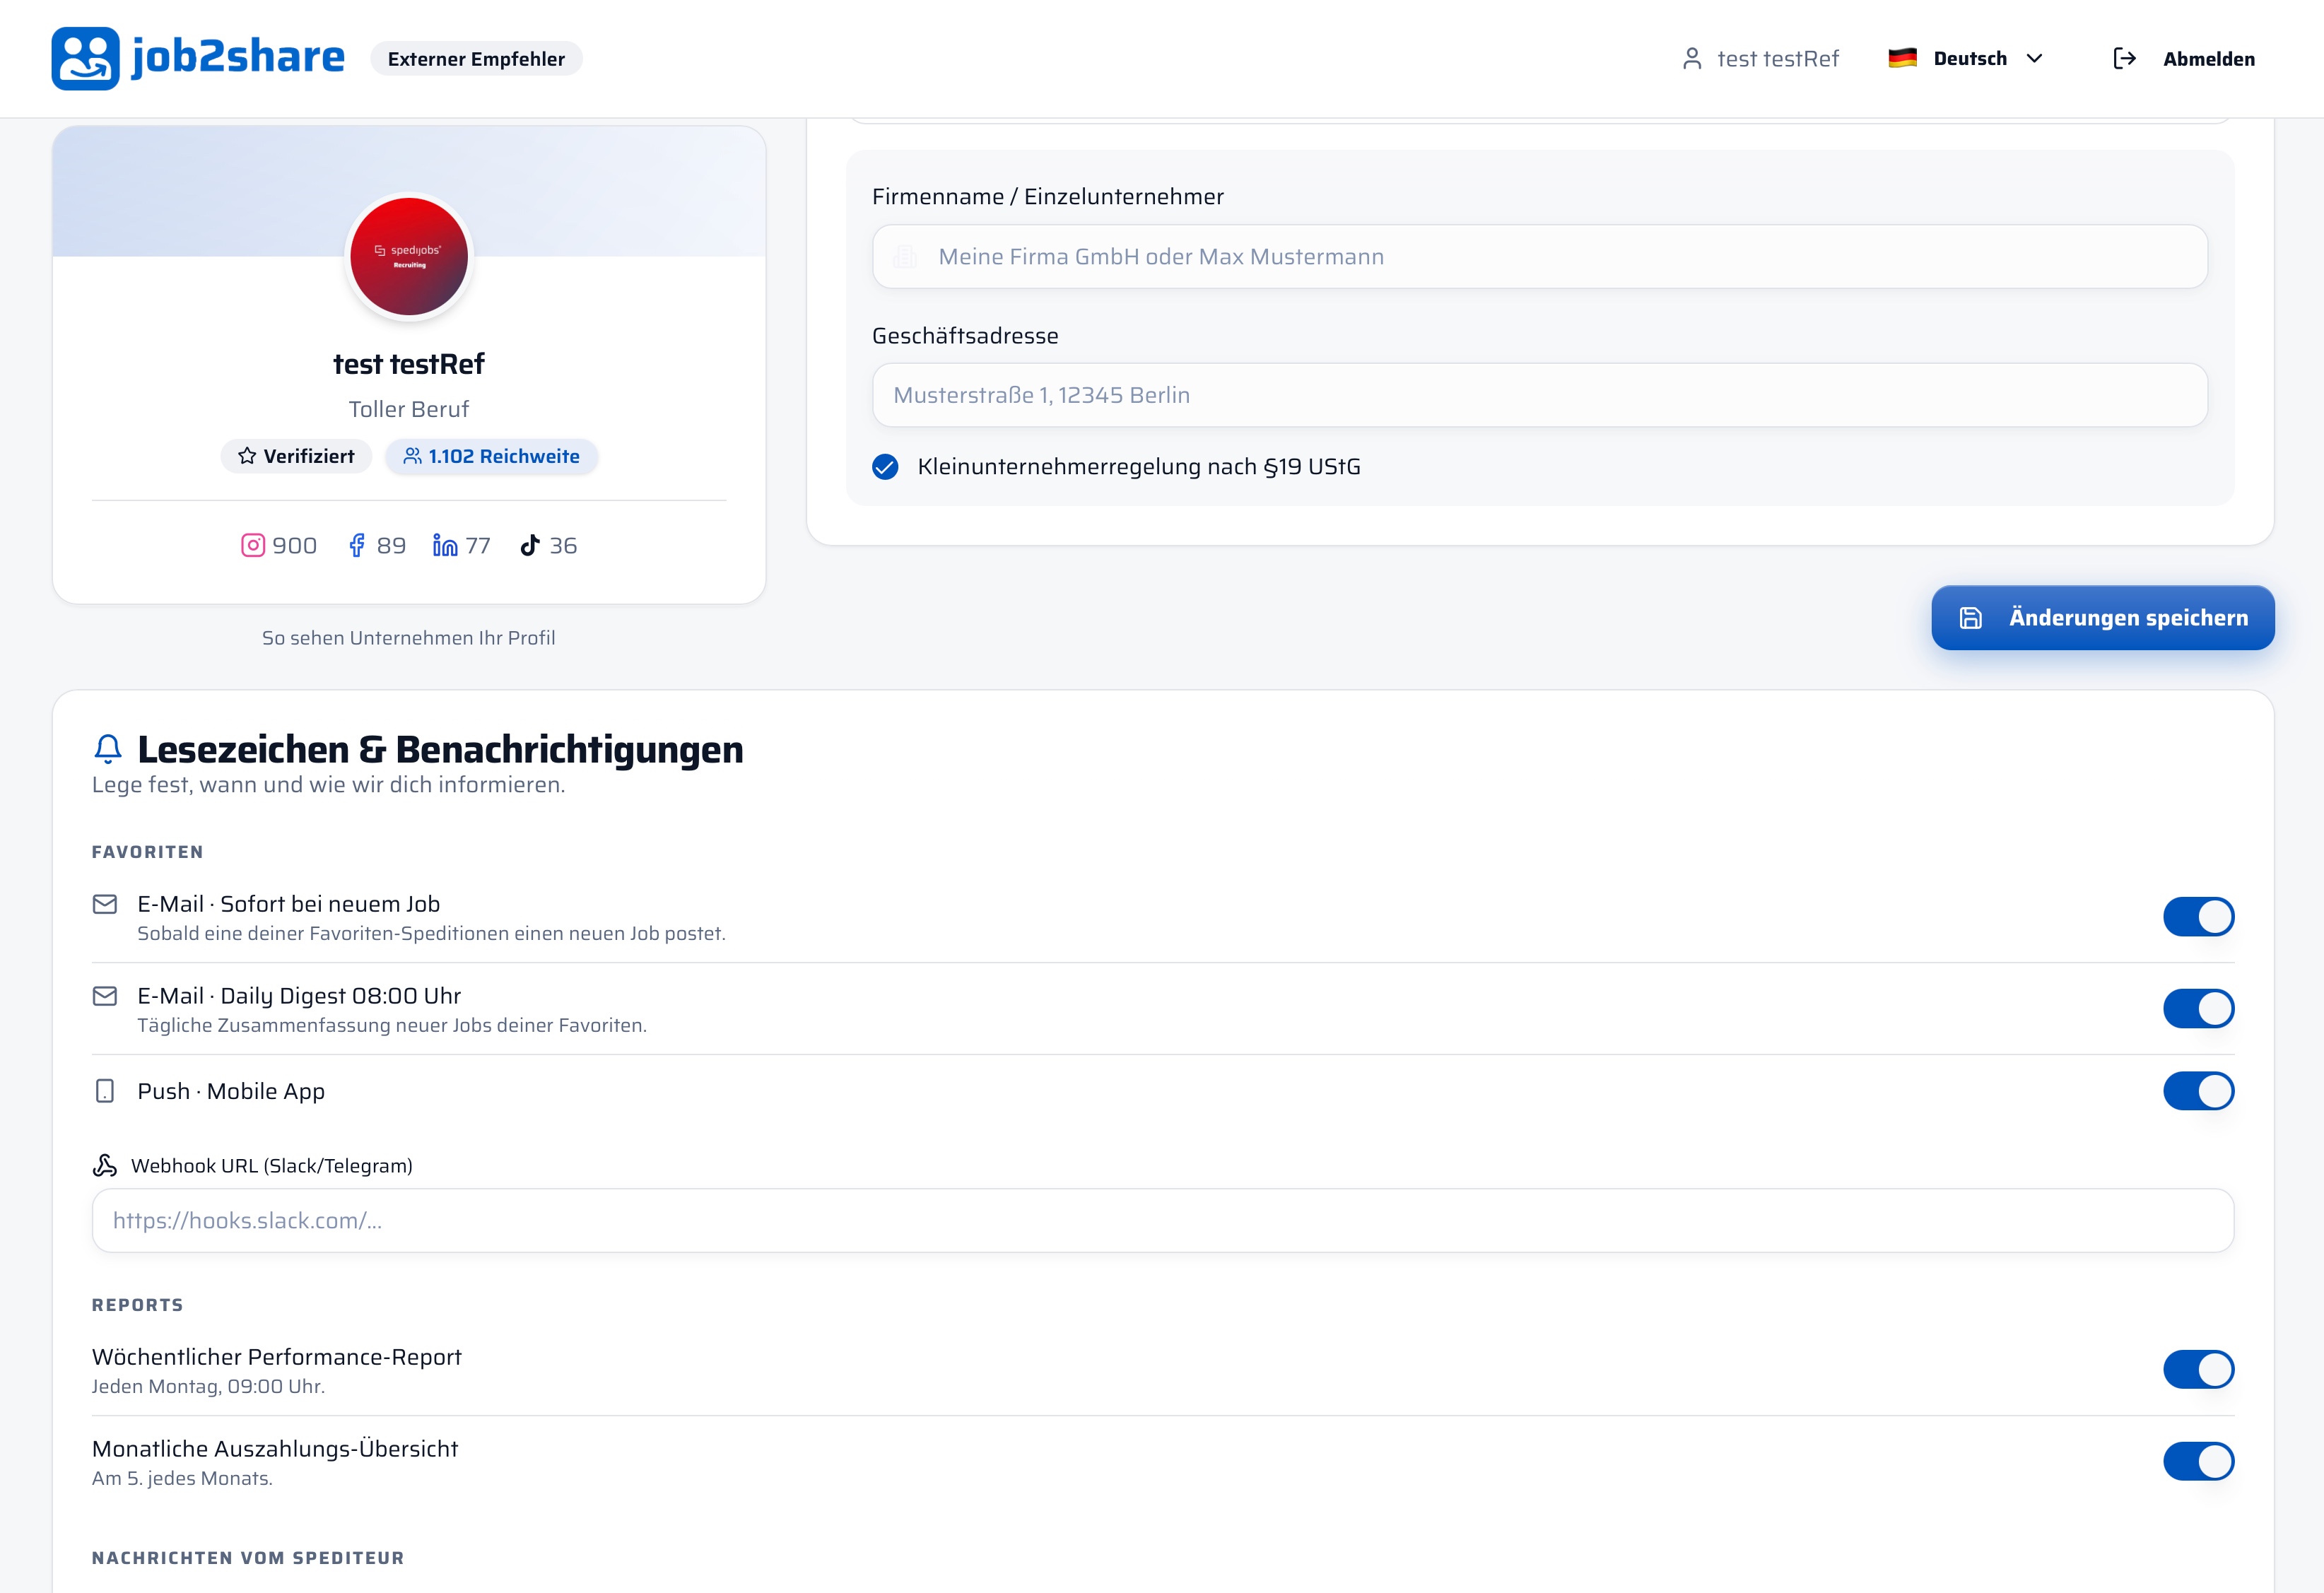
Task: Click the bell icon beside Lesezeichen heading
Action: pos(108,749)
